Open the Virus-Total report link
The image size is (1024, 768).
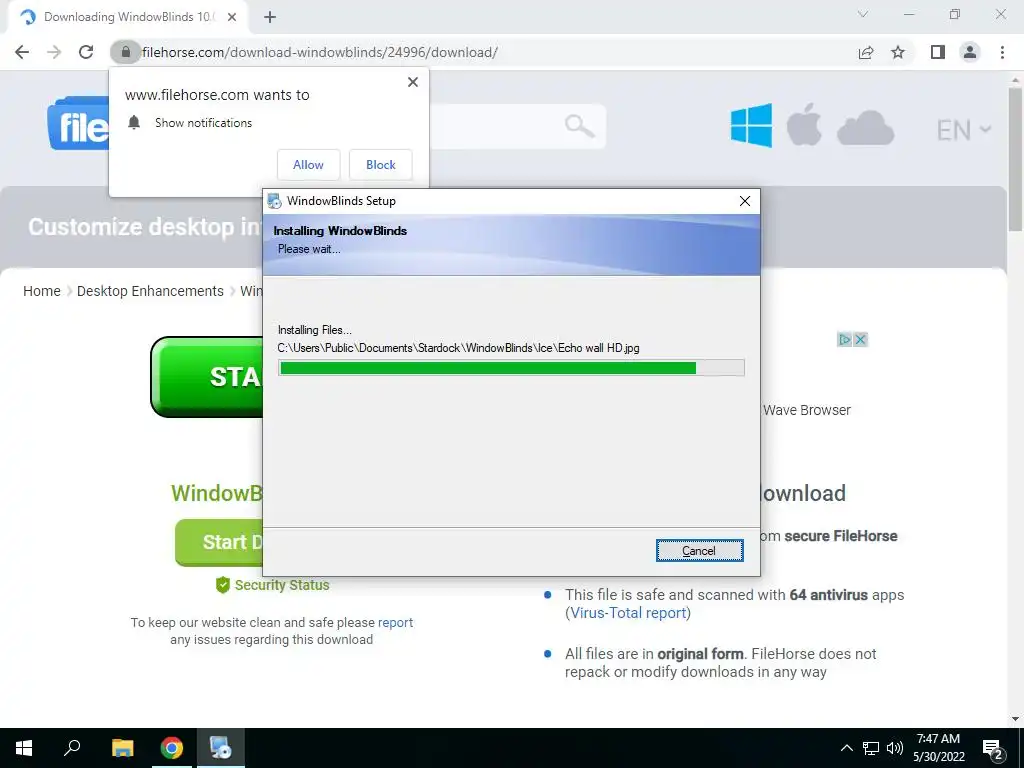(x=628, y=613)
